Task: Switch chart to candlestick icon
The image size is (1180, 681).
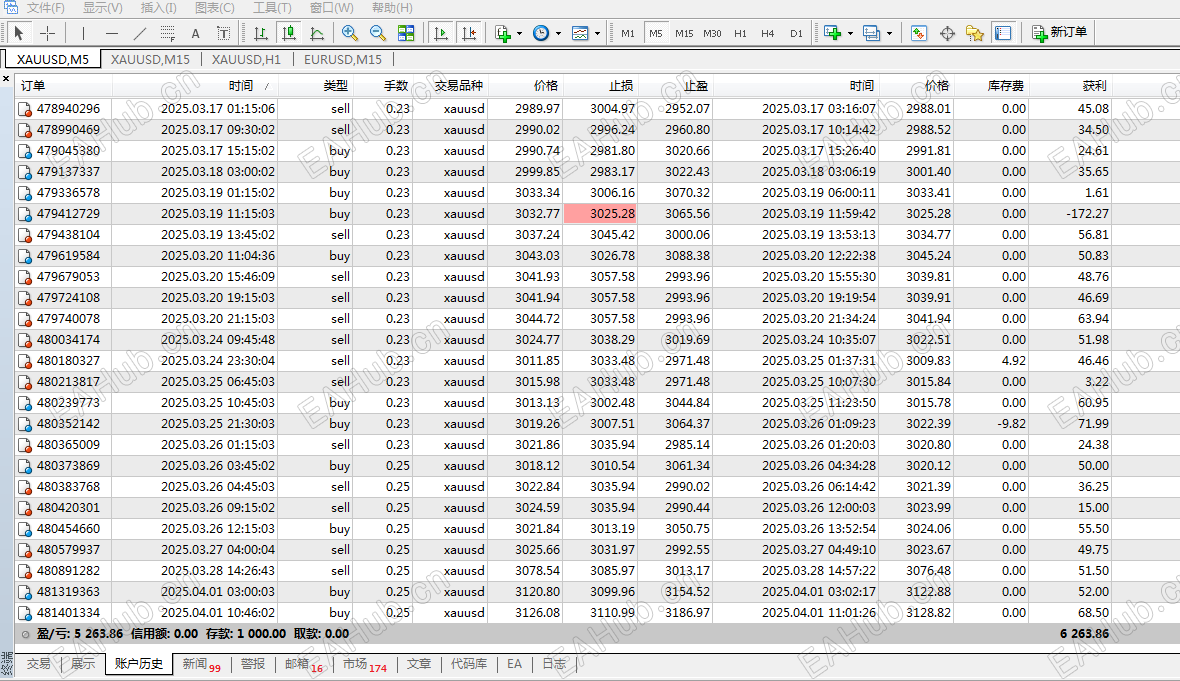Action: point(288,33)
